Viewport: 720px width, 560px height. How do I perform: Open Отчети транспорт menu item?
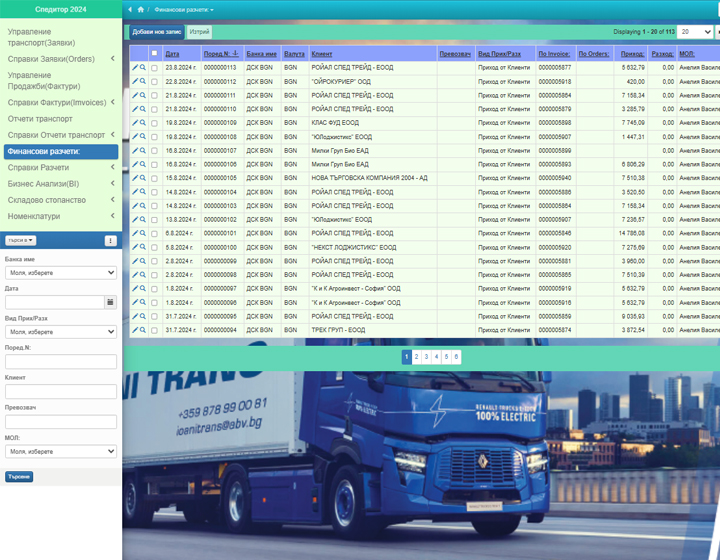[x=61, y=119]
